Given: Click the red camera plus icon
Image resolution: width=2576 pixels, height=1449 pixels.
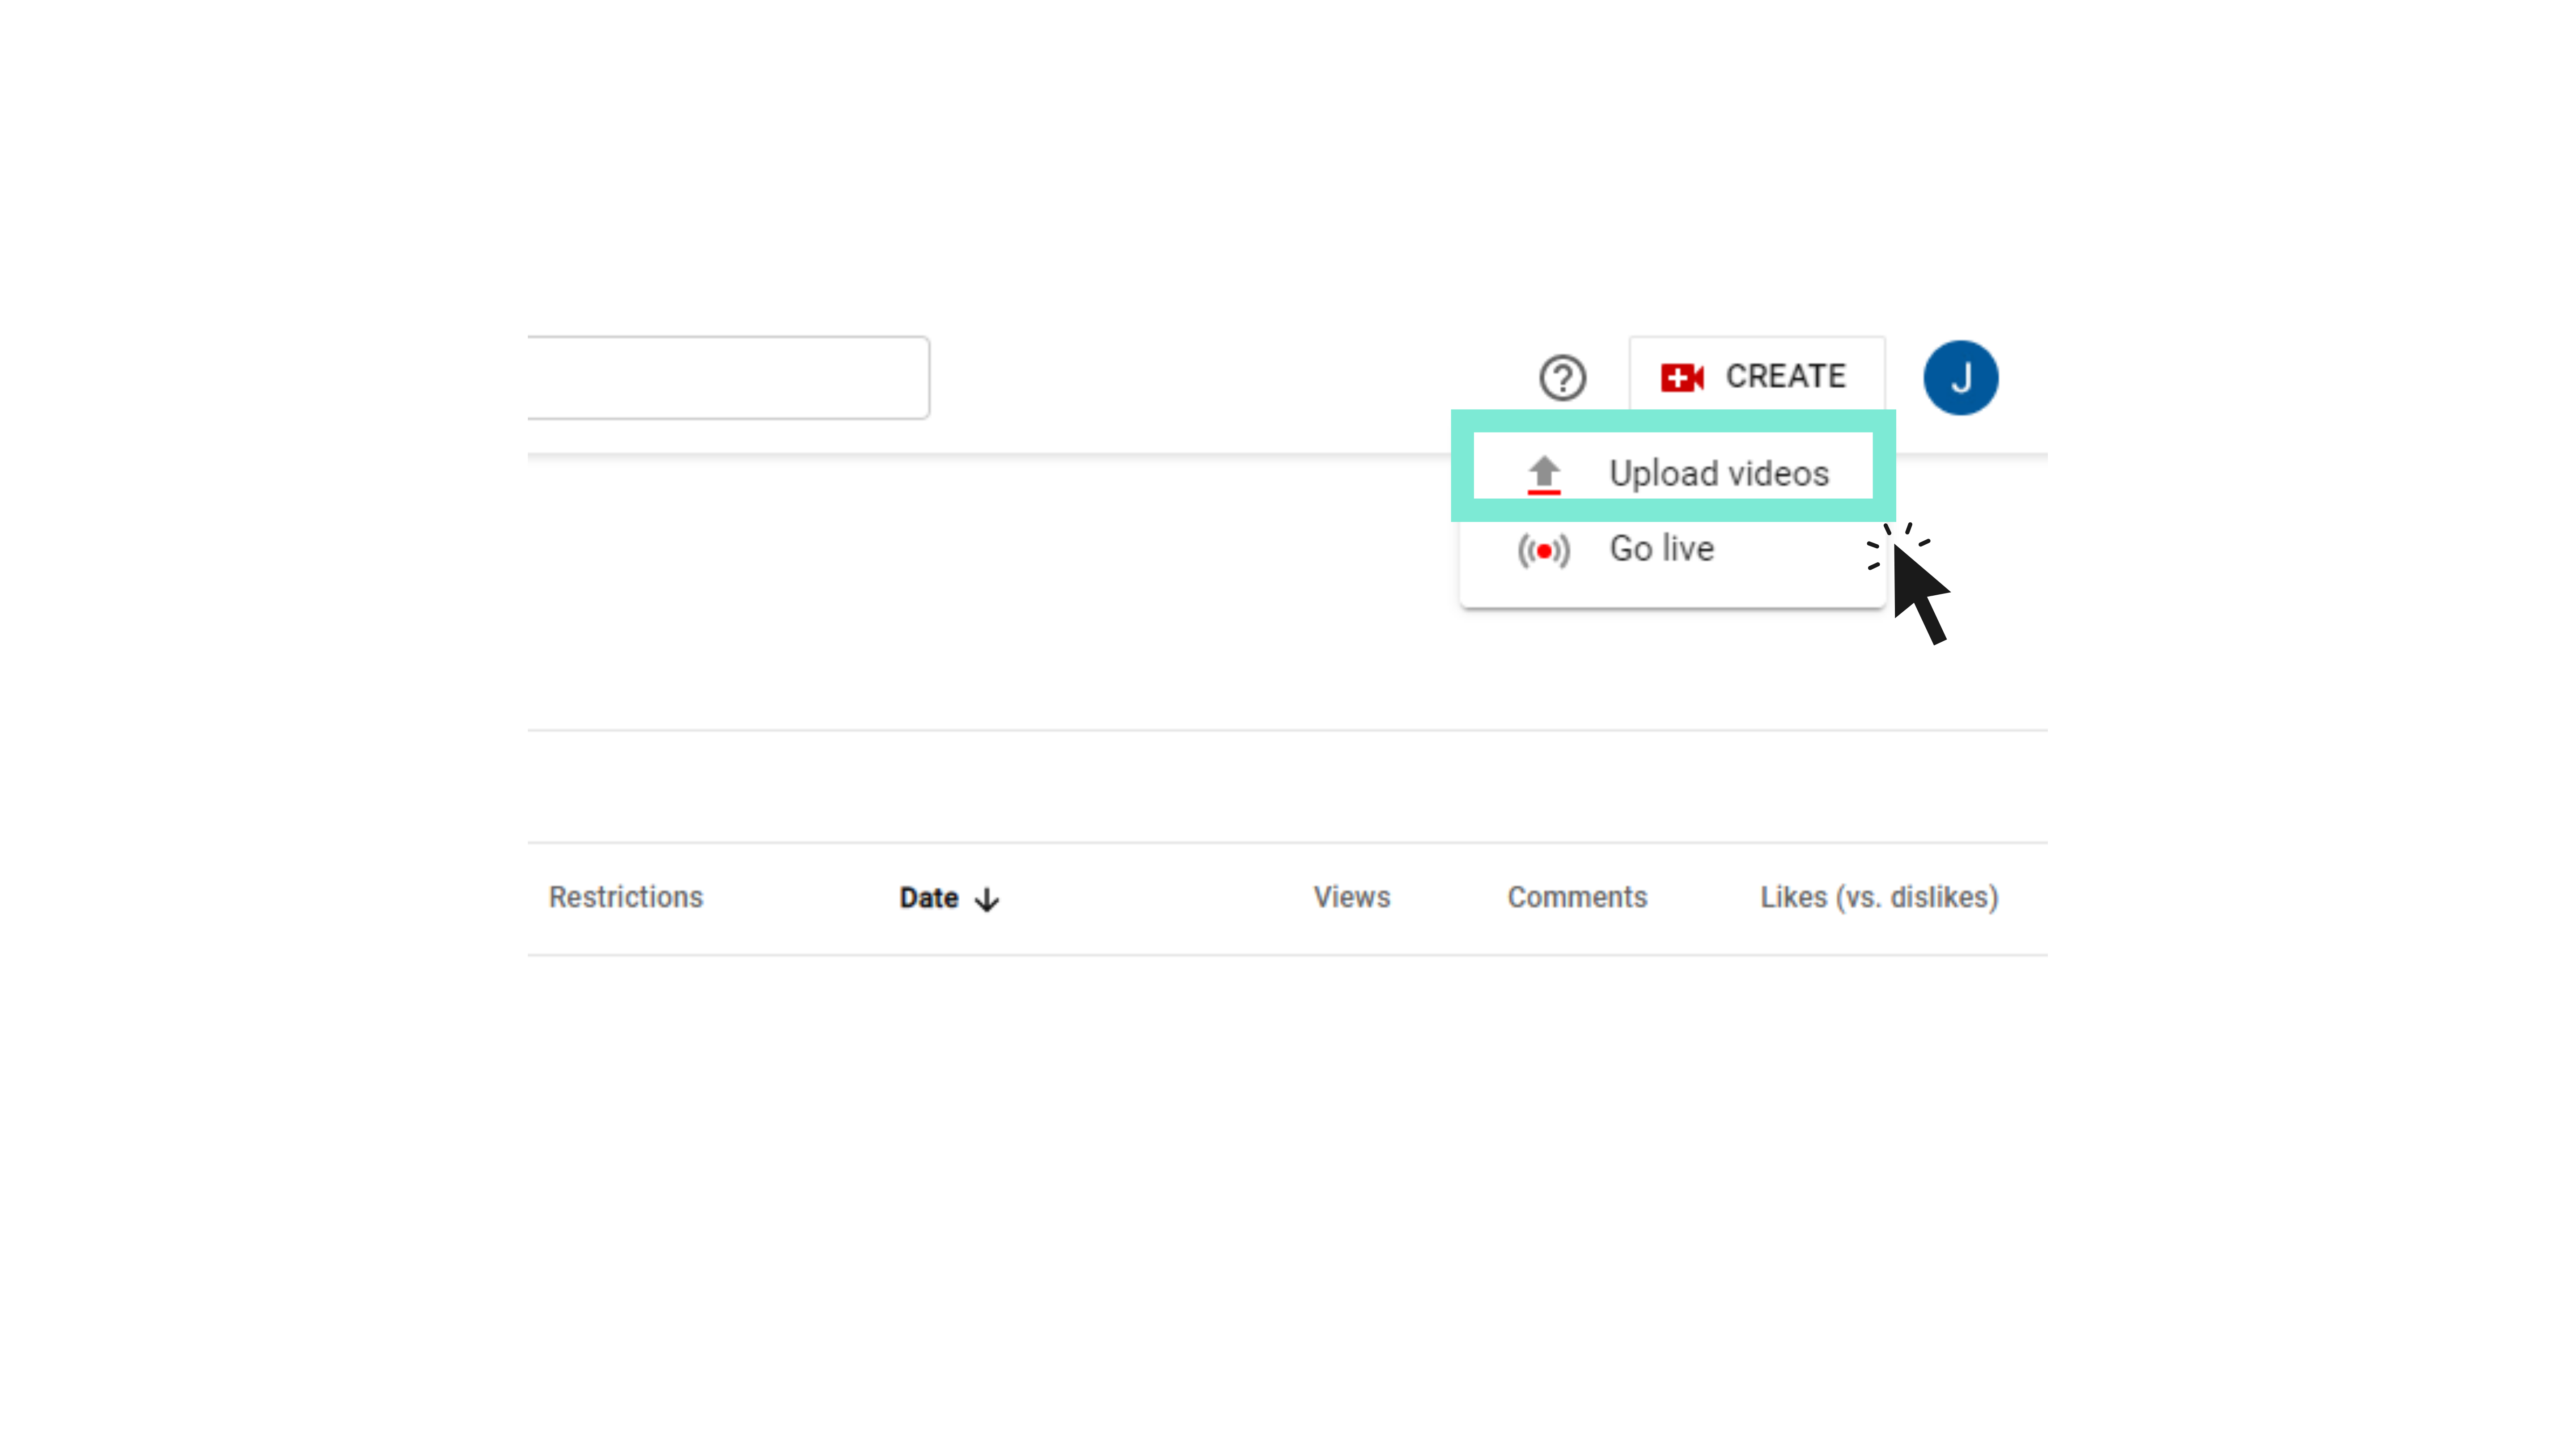Looking at the screenshot, I should click(x=1682, y=378).
